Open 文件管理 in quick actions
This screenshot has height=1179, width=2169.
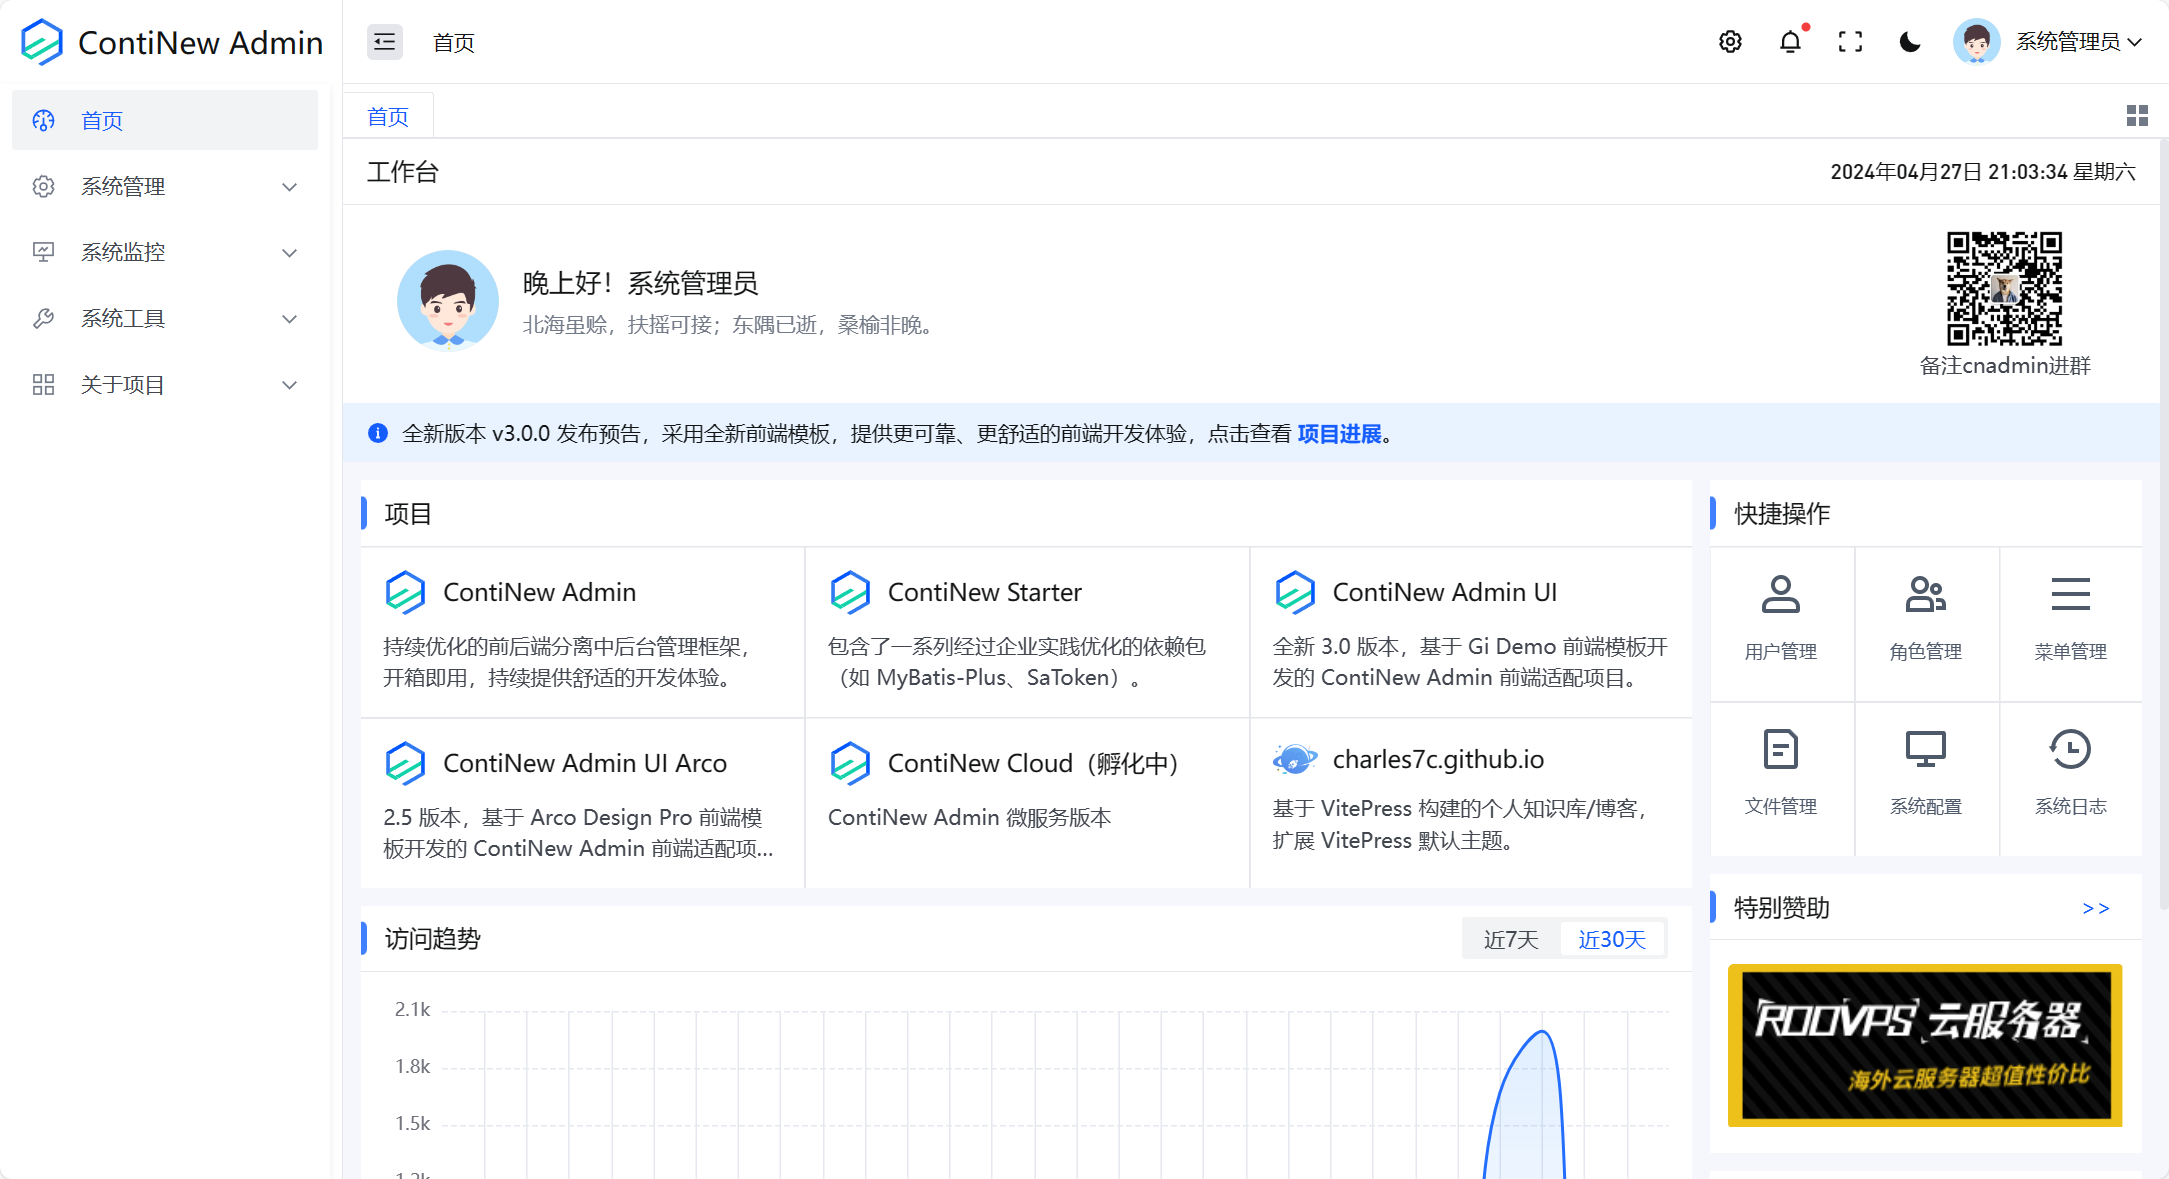(1782, 772)
